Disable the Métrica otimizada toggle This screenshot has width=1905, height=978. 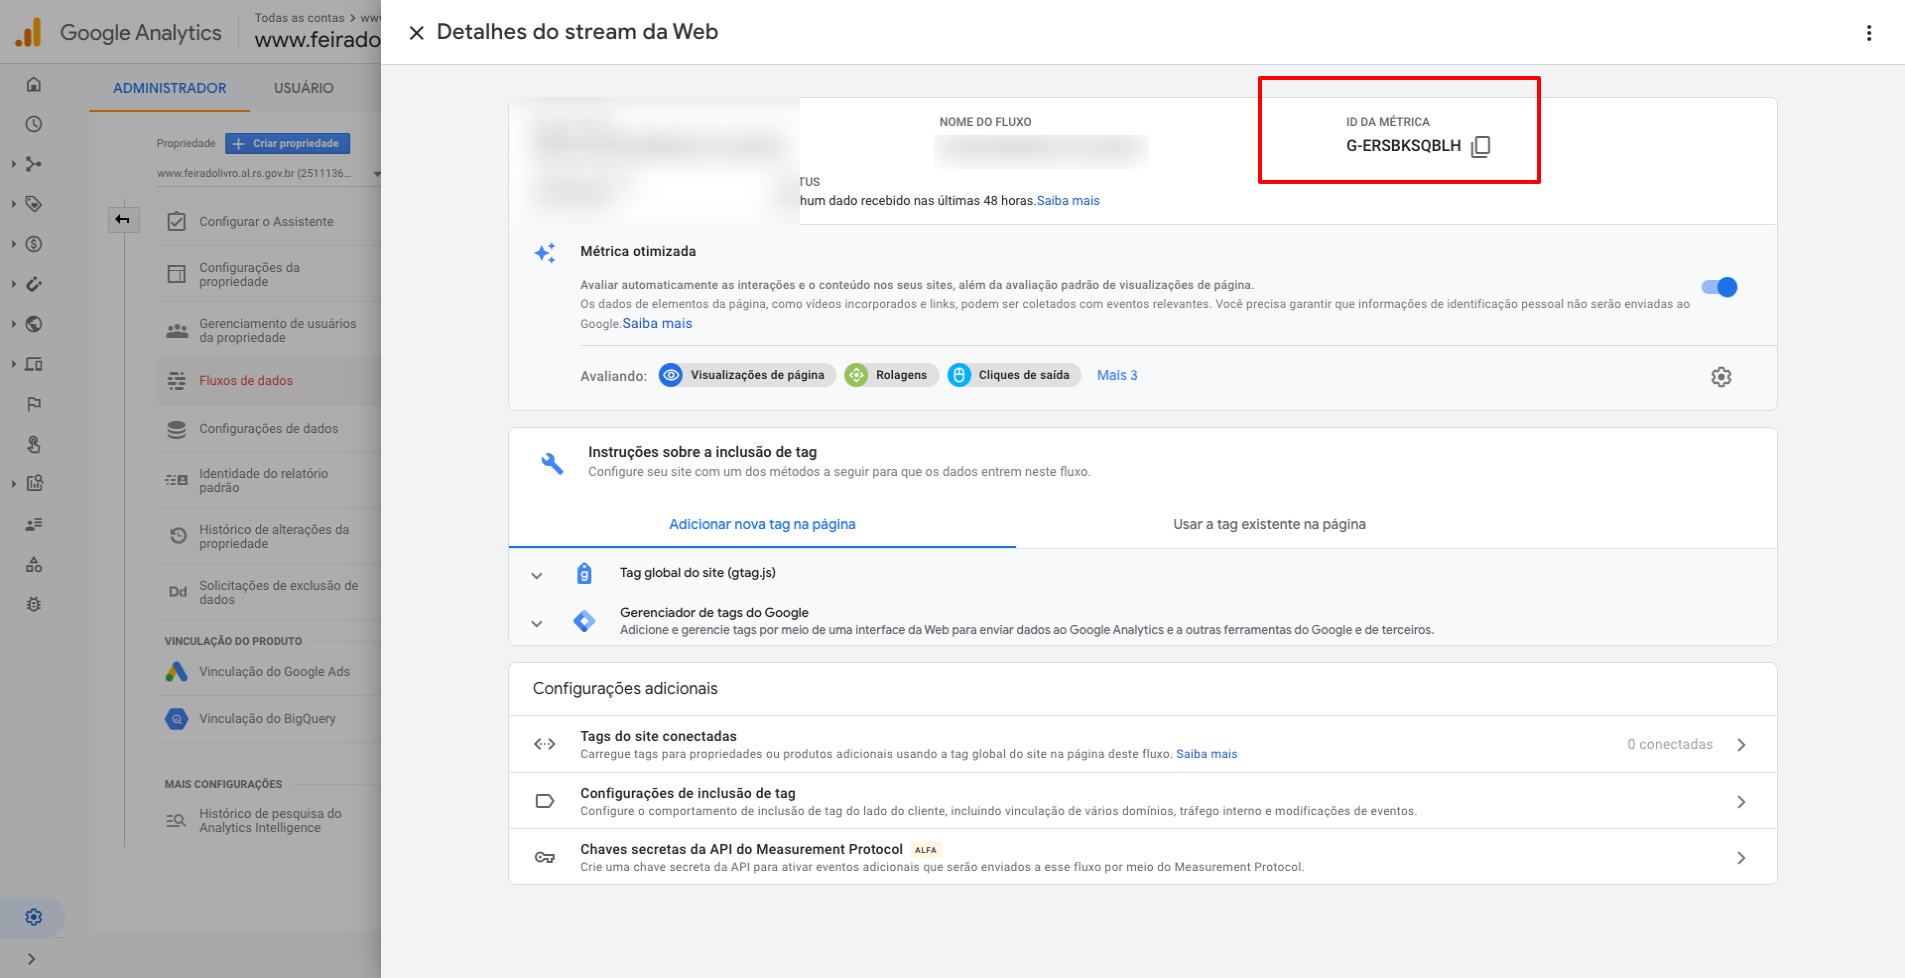1720,288
